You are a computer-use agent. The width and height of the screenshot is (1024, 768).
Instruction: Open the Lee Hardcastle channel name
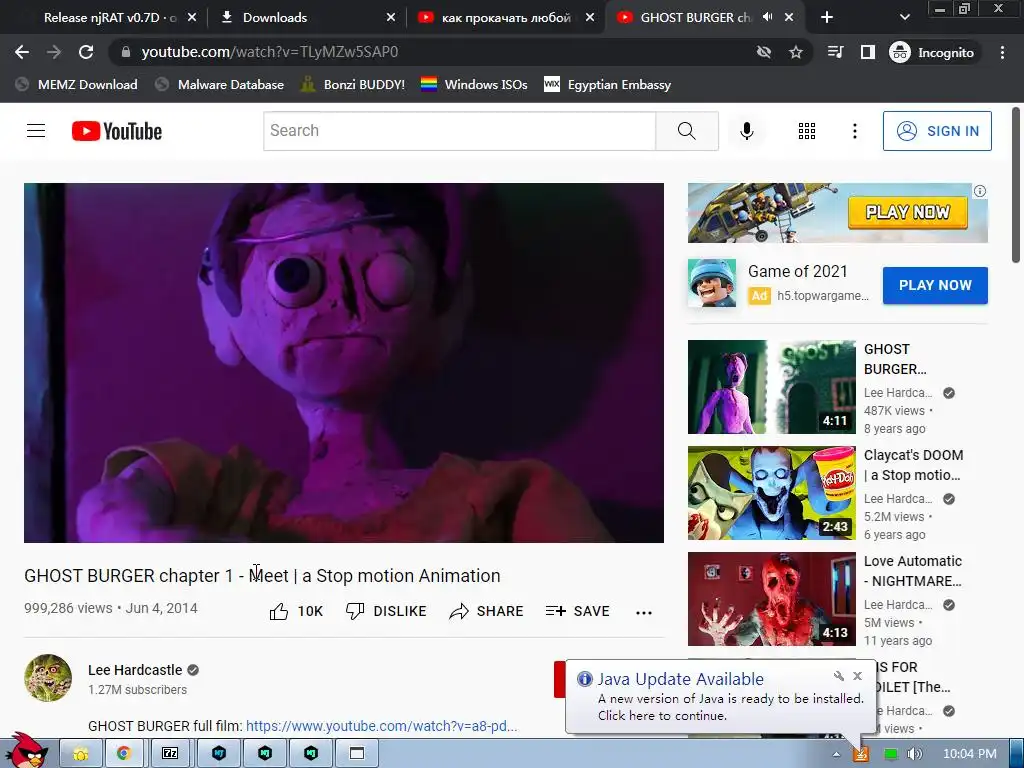(135, 670)
